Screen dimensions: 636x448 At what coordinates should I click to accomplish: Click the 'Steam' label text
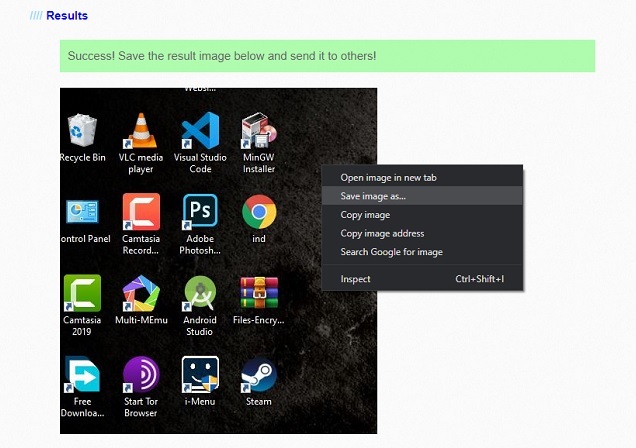tap(259, 401)
